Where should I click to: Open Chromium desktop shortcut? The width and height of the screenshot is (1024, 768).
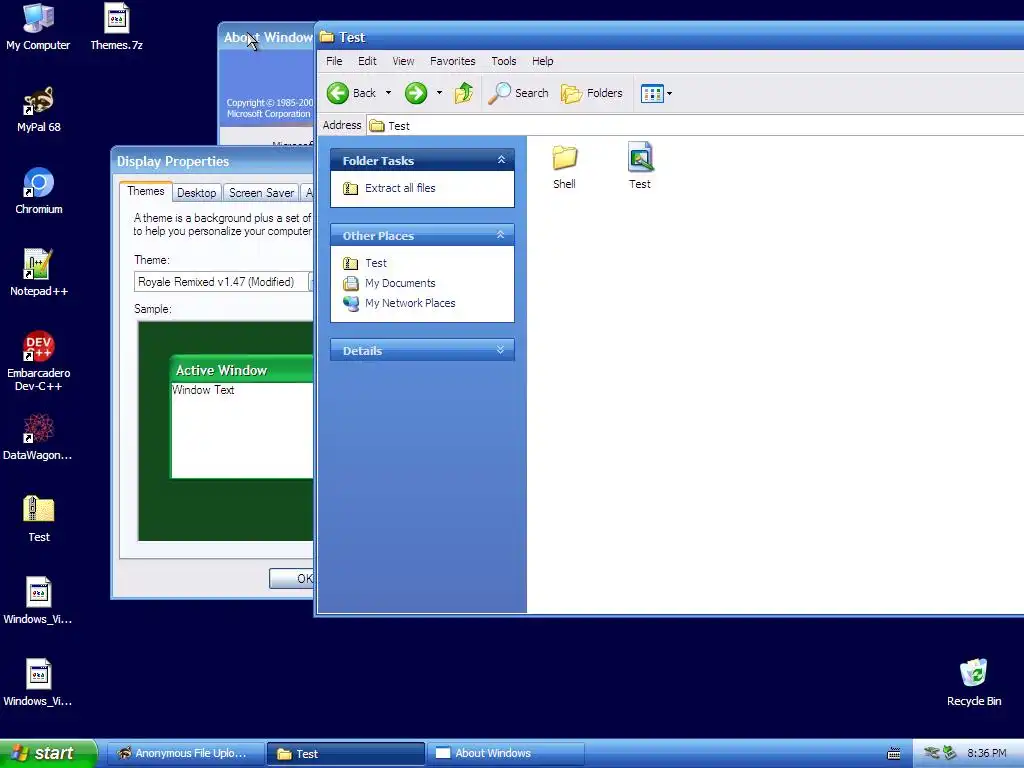pos(39,191)
